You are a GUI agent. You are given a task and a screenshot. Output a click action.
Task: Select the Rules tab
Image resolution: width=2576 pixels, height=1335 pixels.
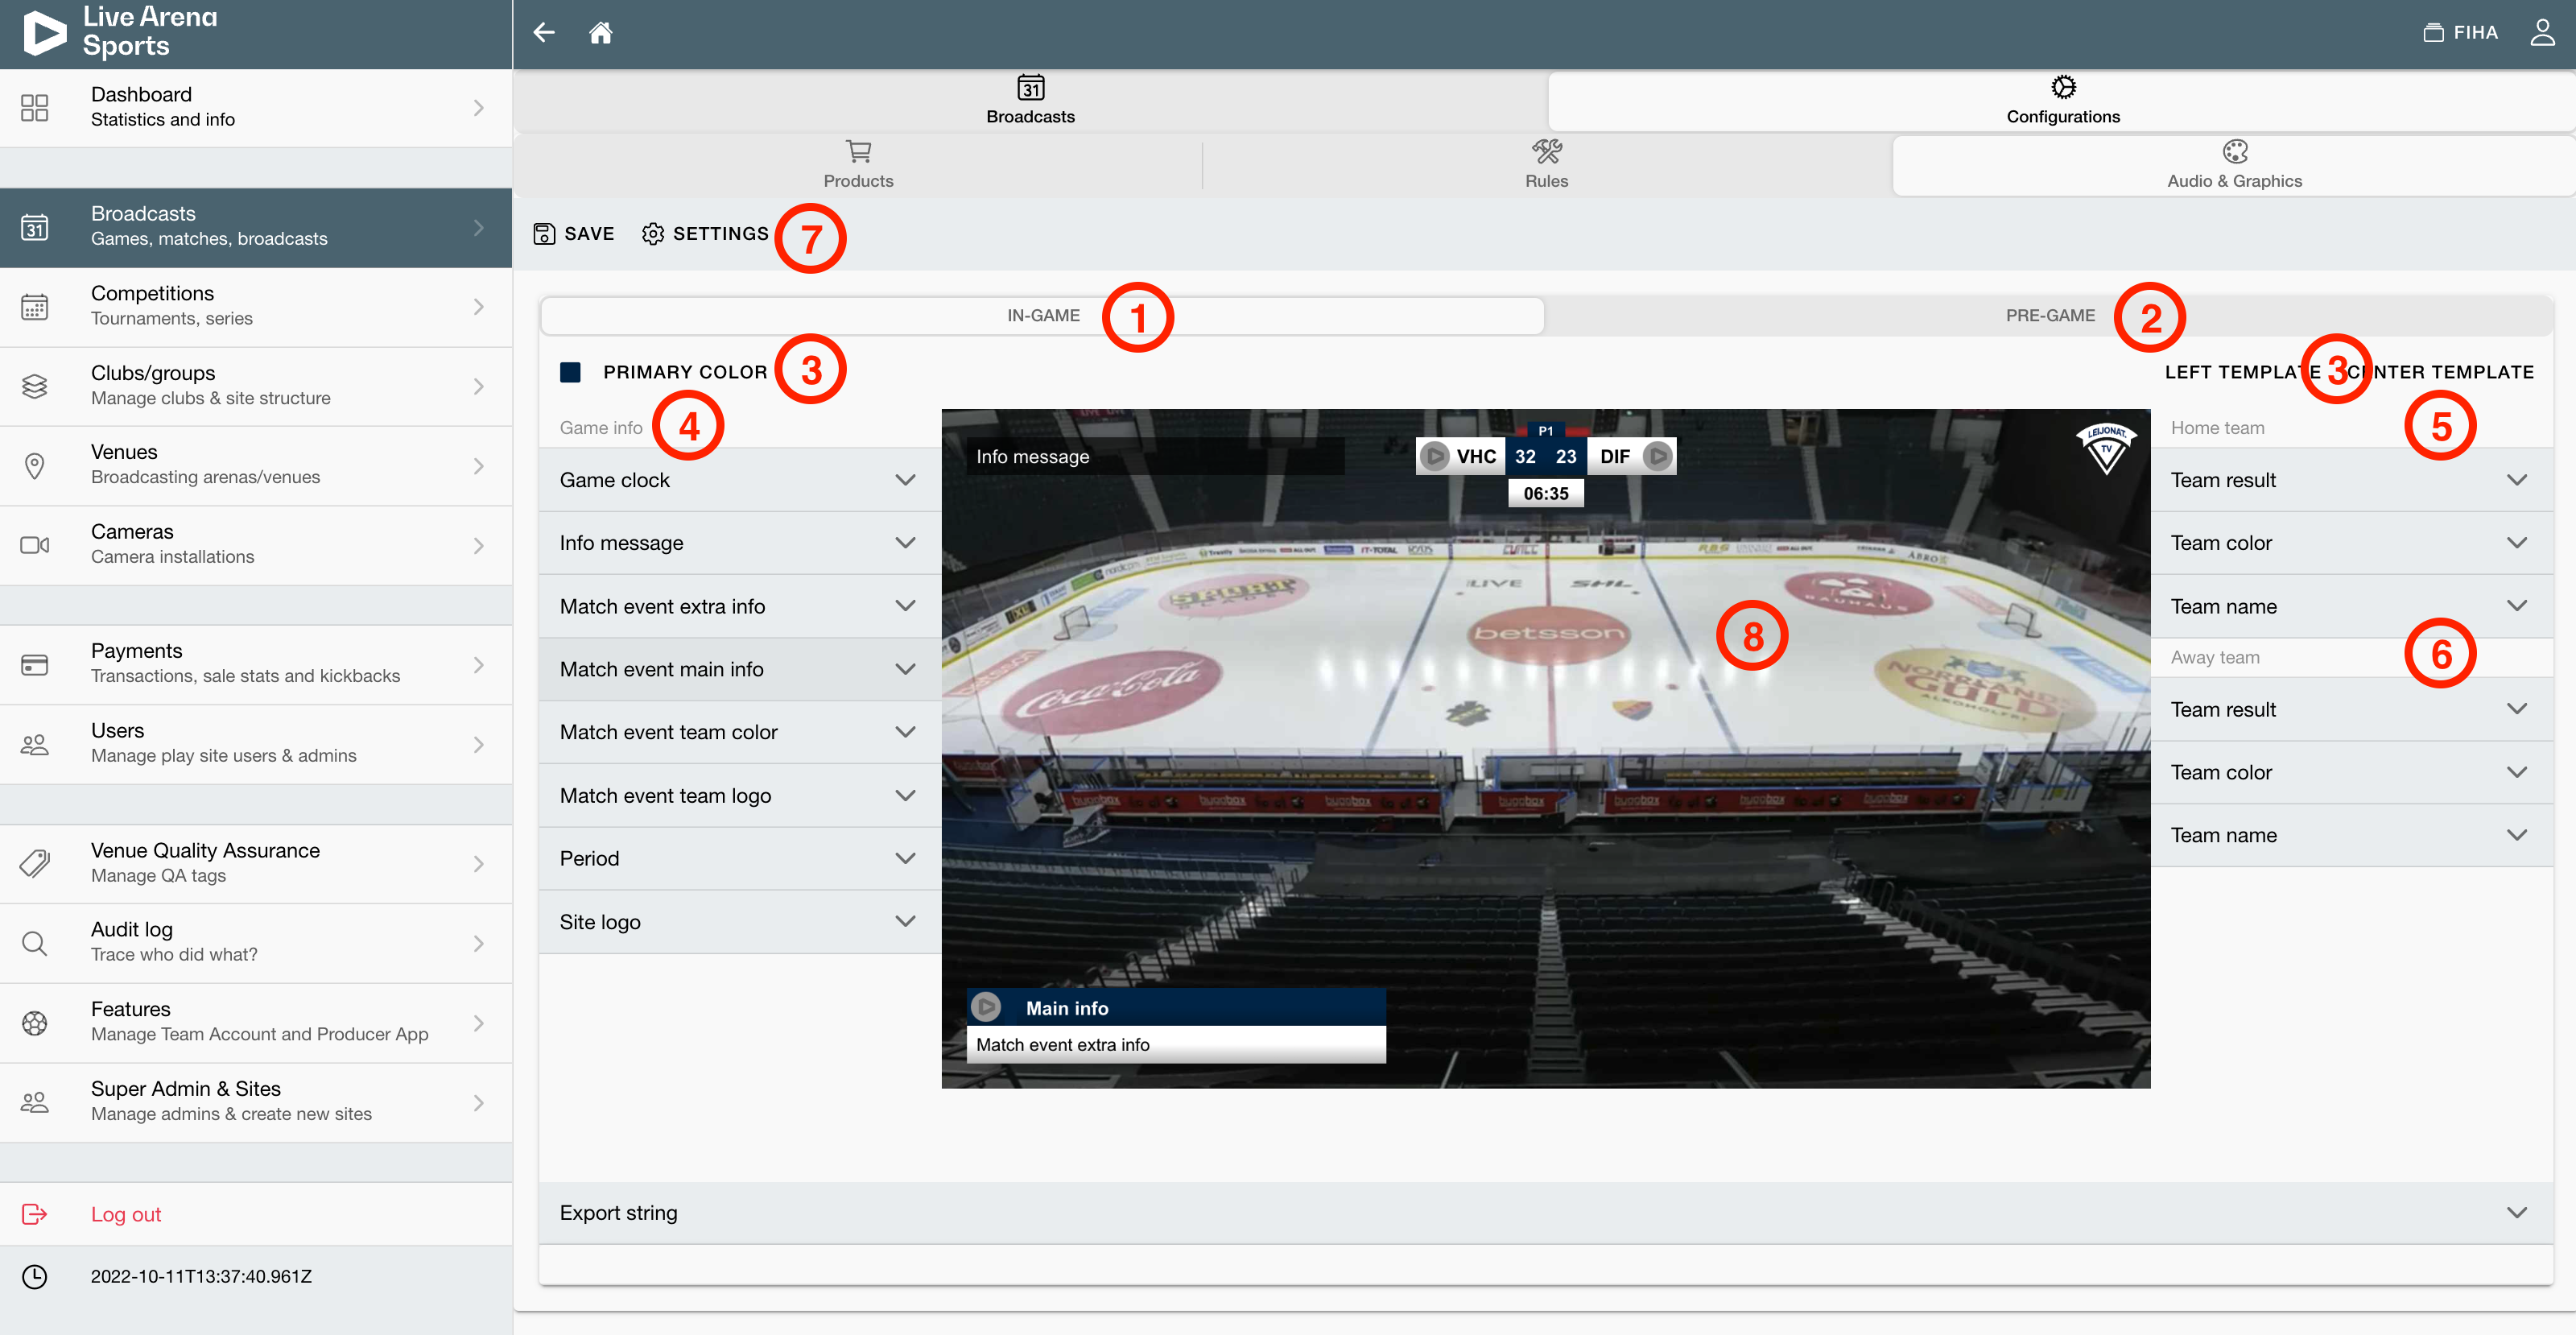point(1546,166)
